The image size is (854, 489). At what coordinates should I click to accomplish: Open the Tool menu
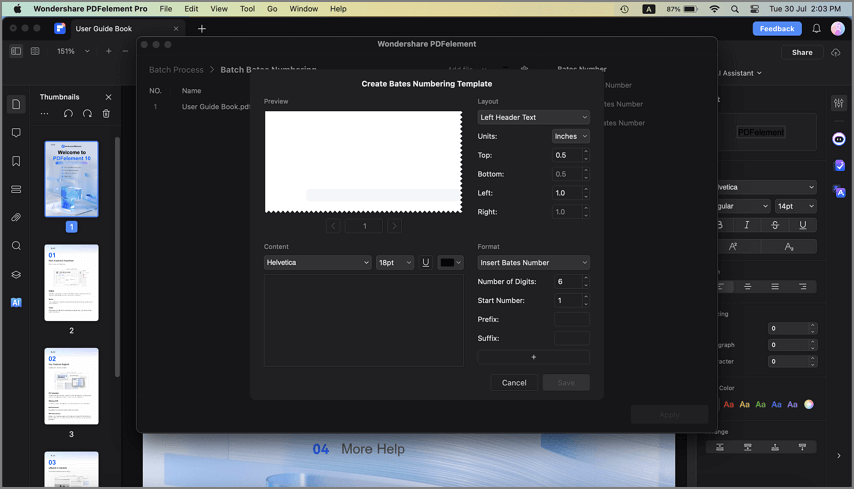[x=247, y=9]
